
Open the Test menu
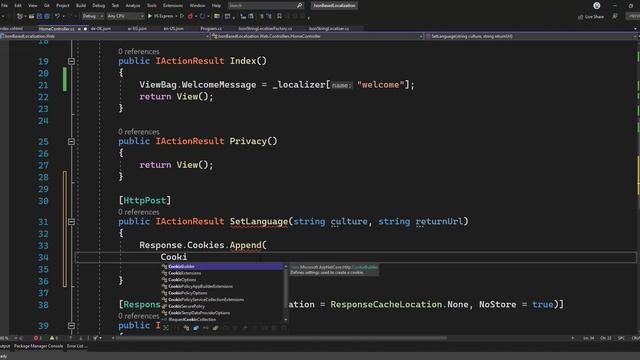coord(115,6)
